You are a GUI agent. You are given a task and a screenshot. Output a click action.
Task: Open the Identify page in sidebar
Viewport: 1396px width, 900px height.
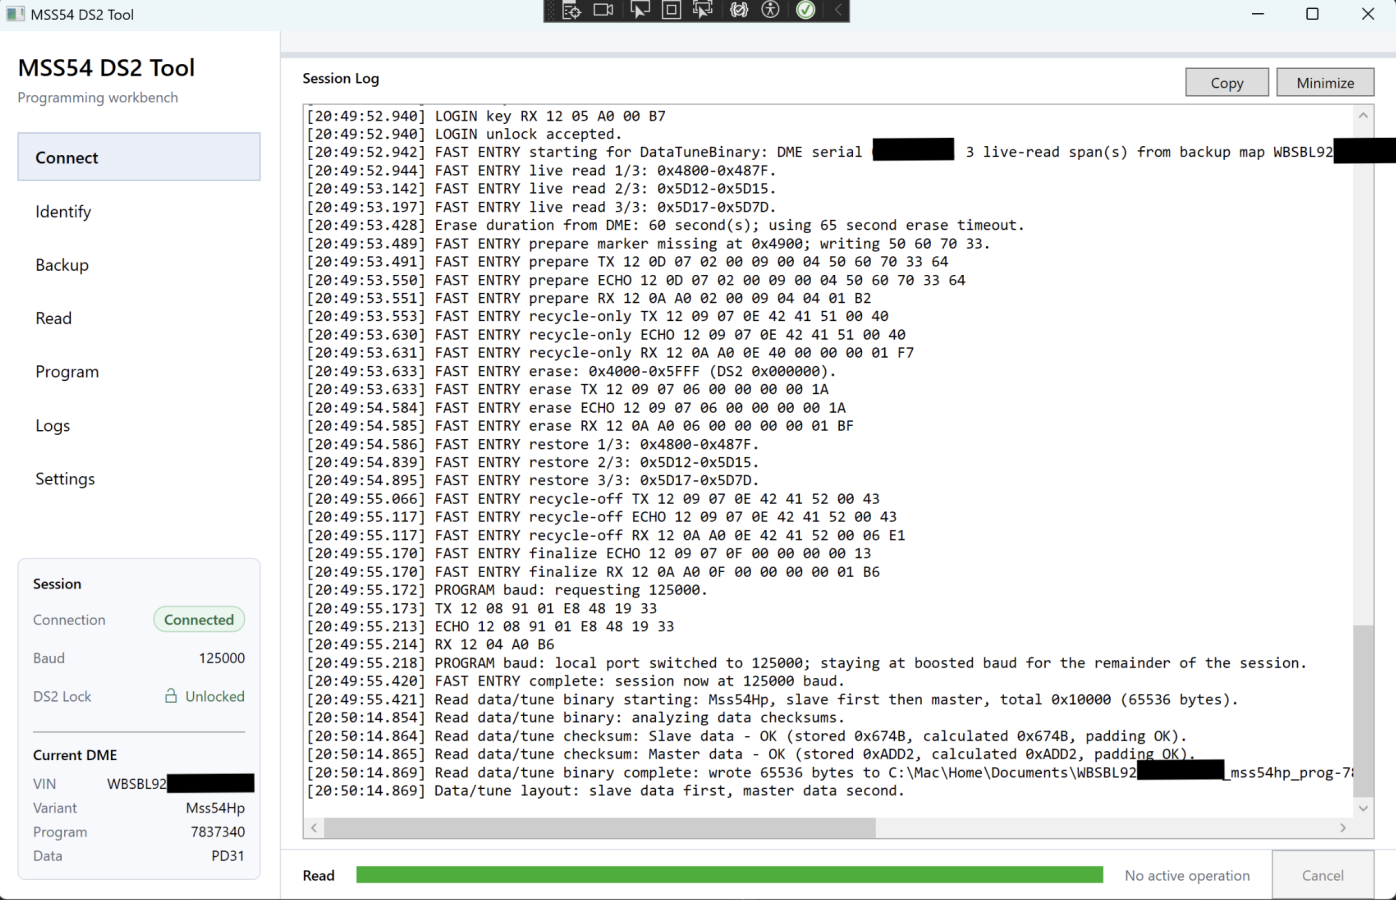(63, 212)
